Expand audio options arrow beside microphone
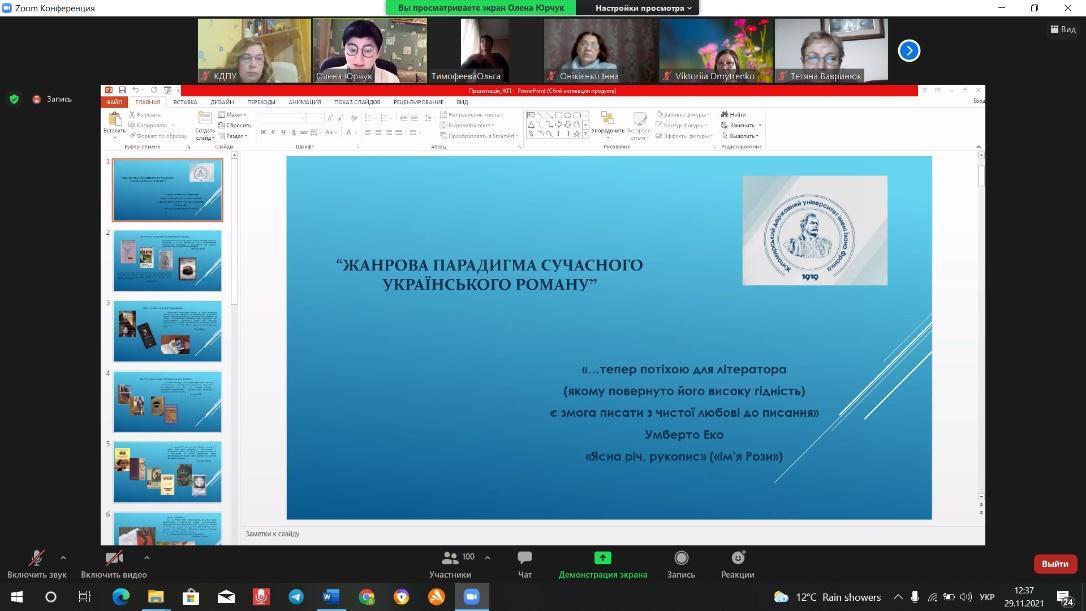Screen dimensions: 1086x611 tap(63, 558)
